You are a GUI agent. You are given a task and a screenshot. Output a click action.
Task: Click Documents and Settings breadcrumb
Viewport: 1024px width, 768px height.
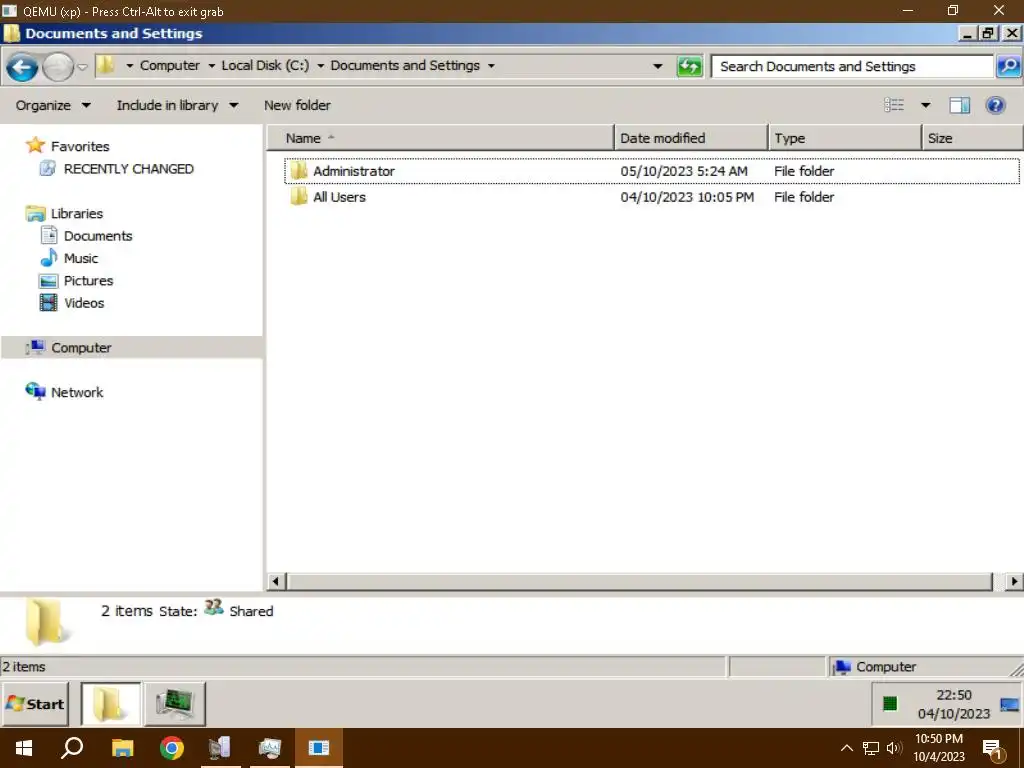click(405, 65)
